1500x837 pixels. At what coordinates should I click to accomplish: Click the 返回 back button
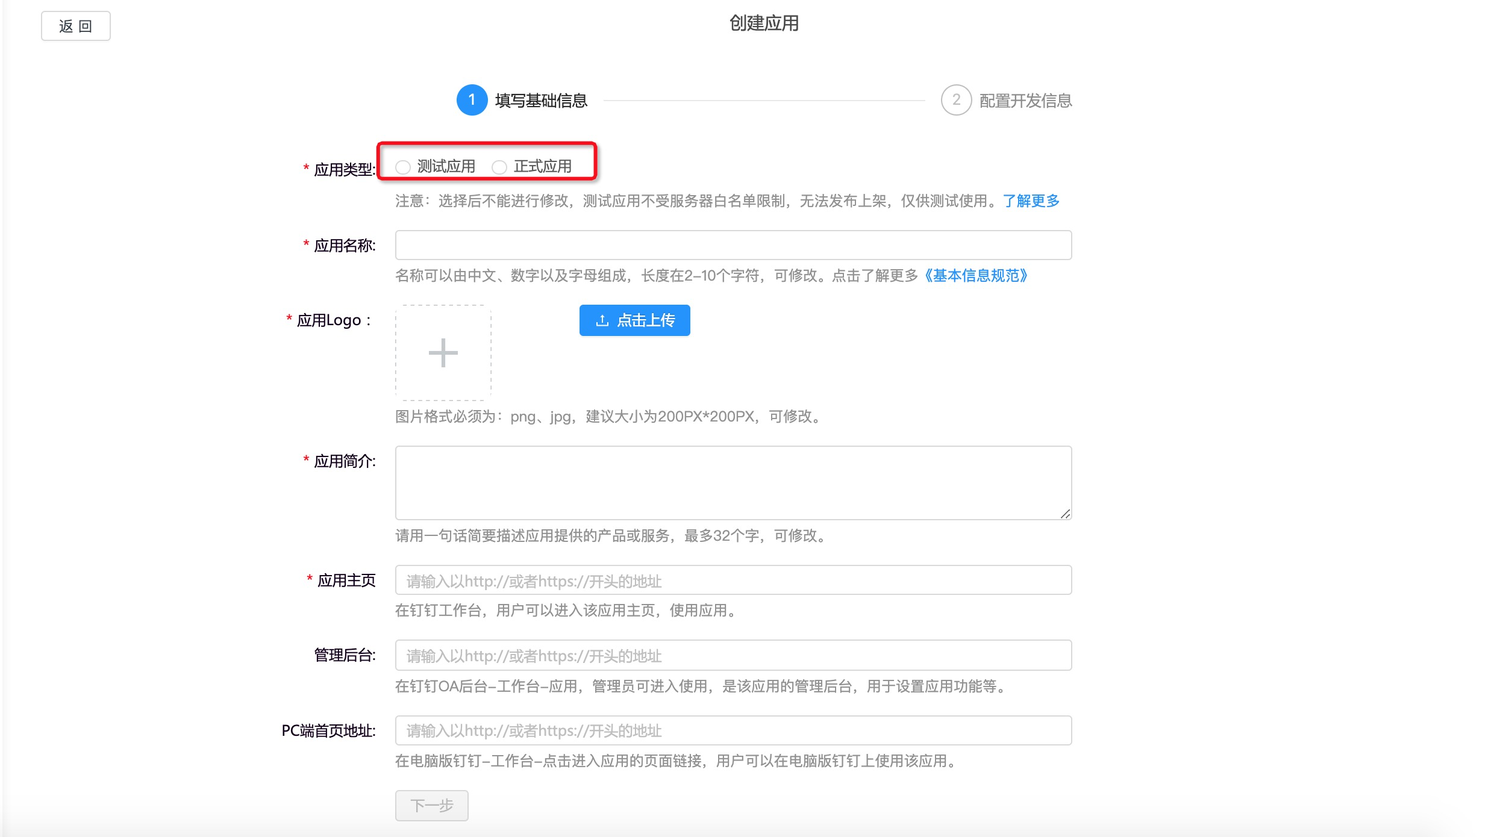(x=76, y=26)
